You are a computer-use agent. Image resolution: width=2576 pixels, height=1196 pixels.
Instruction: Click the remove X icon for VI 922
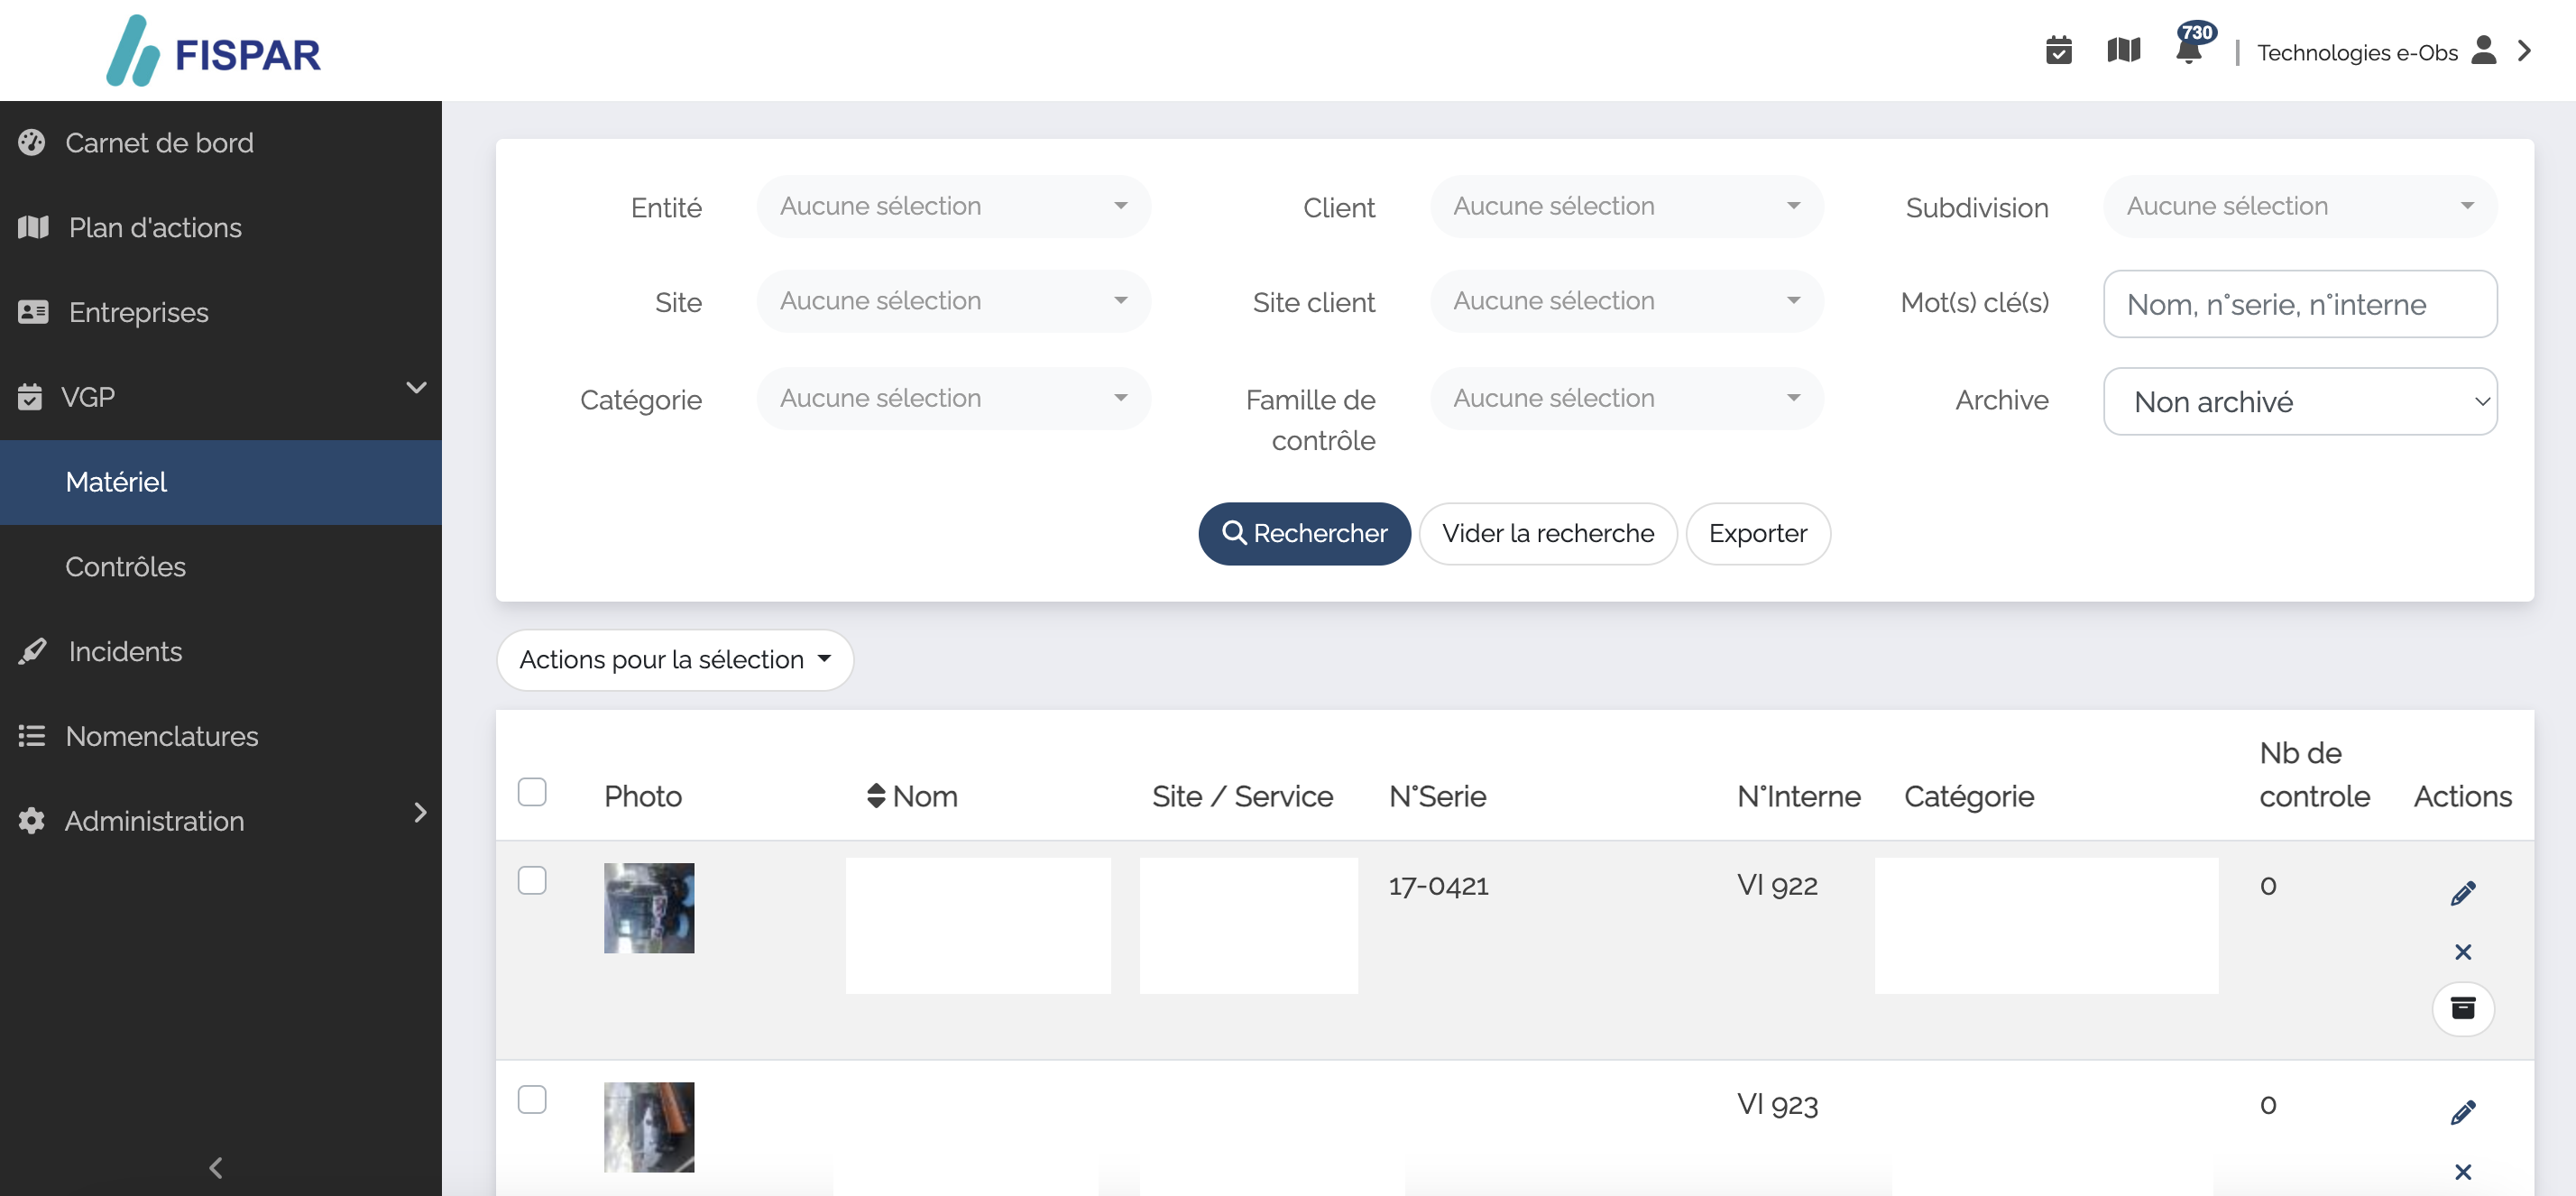point(2462,952)
